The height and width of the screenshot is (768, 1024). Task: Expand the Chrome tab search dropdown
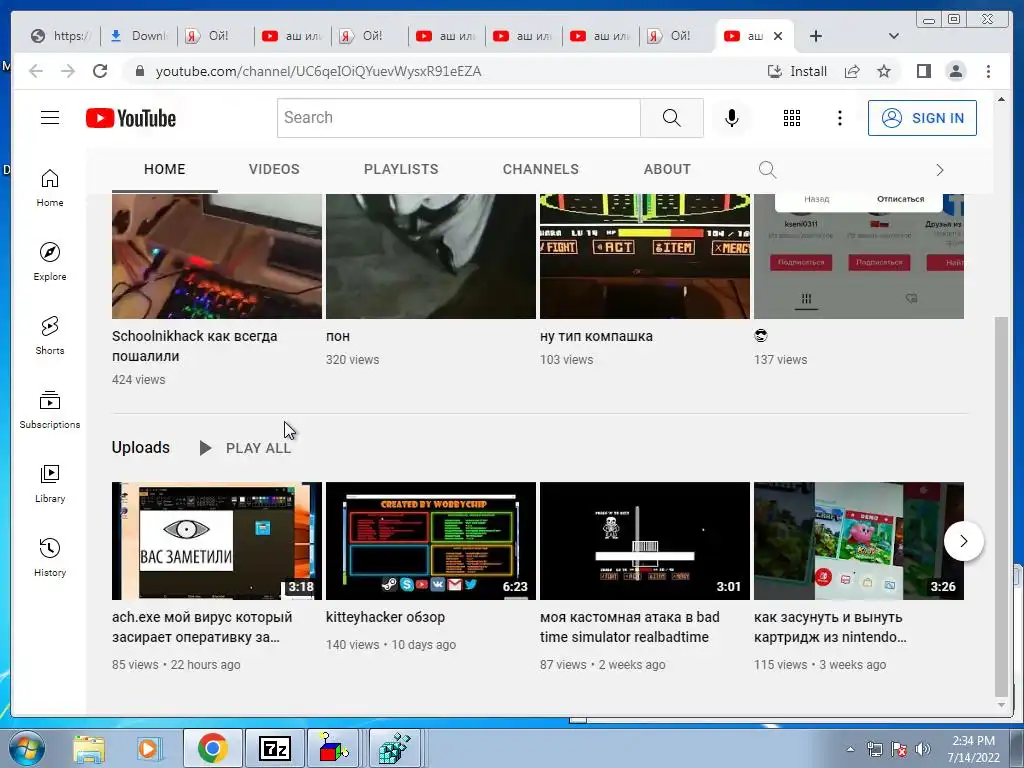coord(893,36)
